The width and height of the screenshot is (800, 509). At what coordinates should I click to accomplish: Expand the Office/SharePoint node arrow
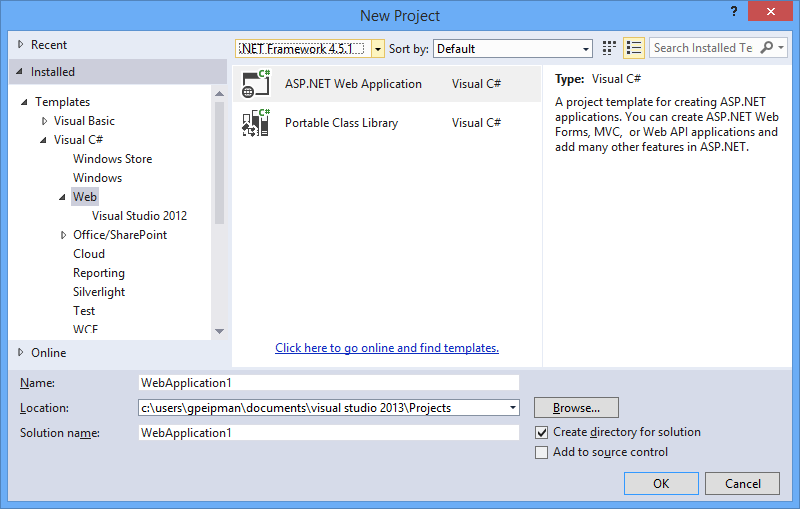63,235
